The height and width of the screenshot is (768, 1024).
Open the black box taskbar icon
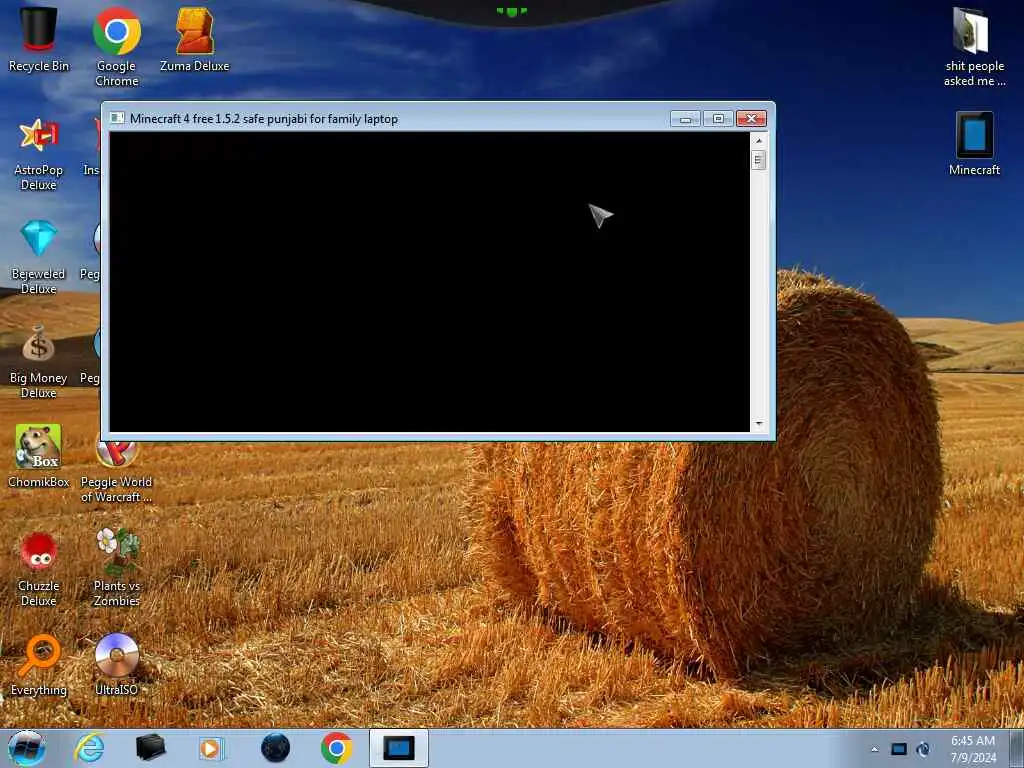click(150, 748)
